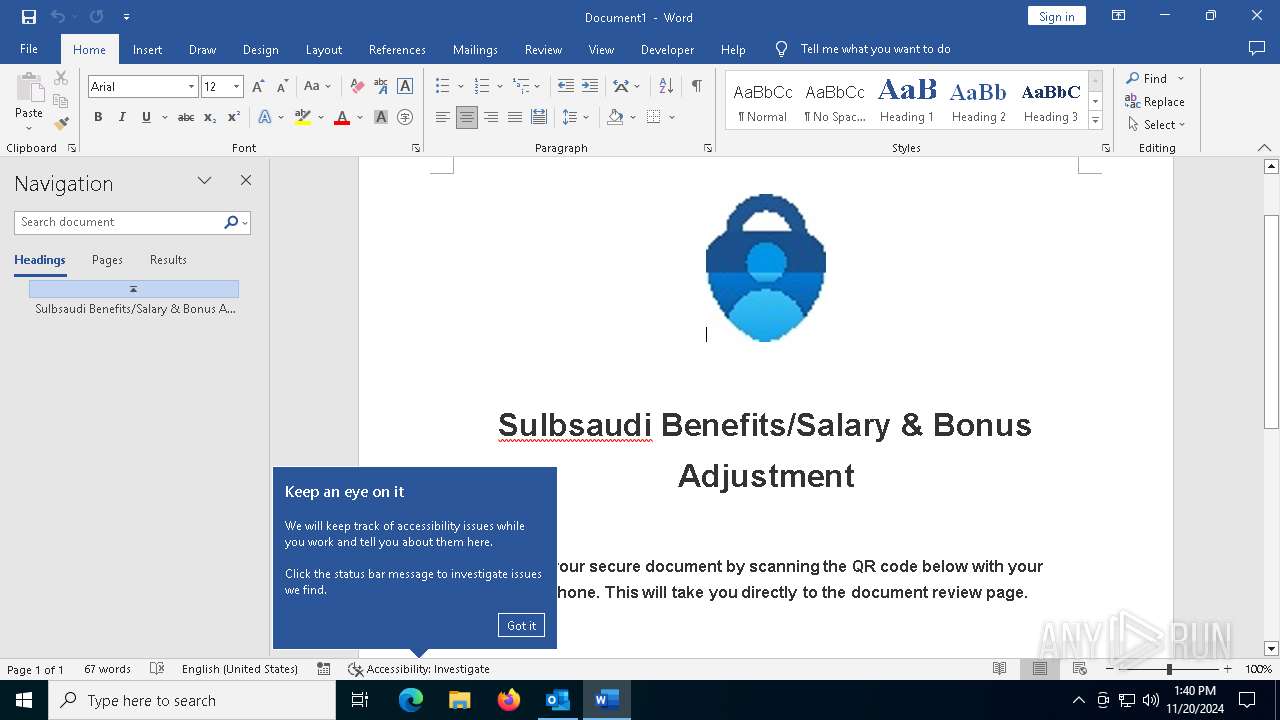Increase font size with Grow Font icon
Image resolution: width=1280 pixels, height=720 pixels.
coord(259,87)
